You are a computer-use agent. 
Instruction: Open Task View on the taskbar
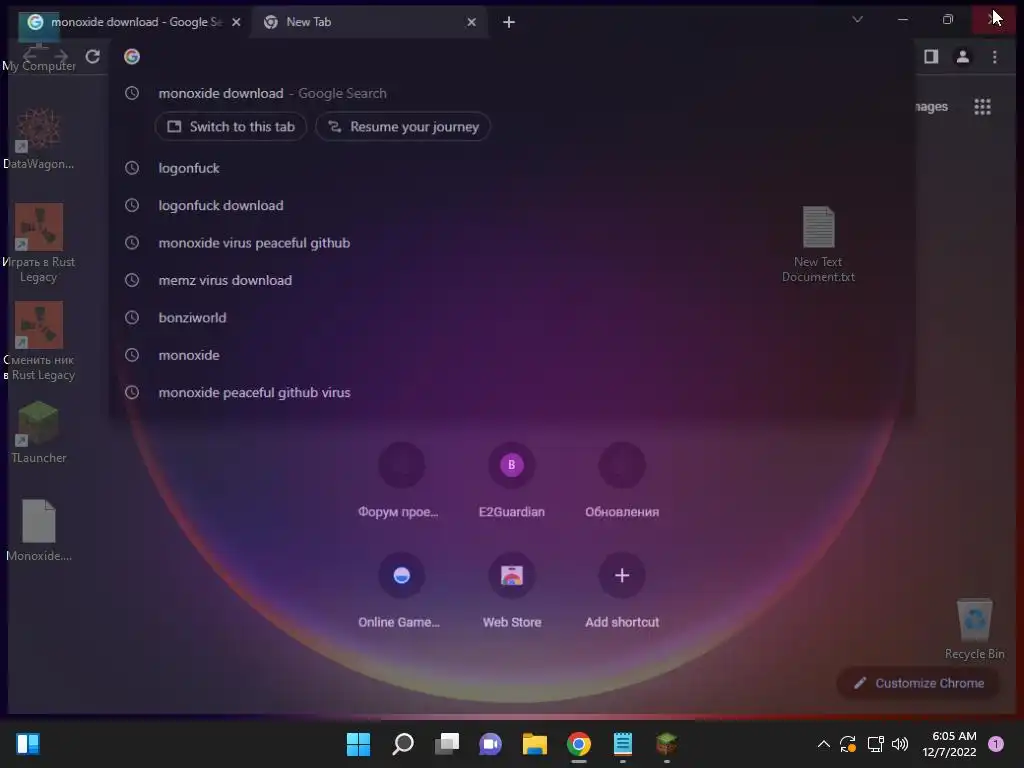pos(447,744)
